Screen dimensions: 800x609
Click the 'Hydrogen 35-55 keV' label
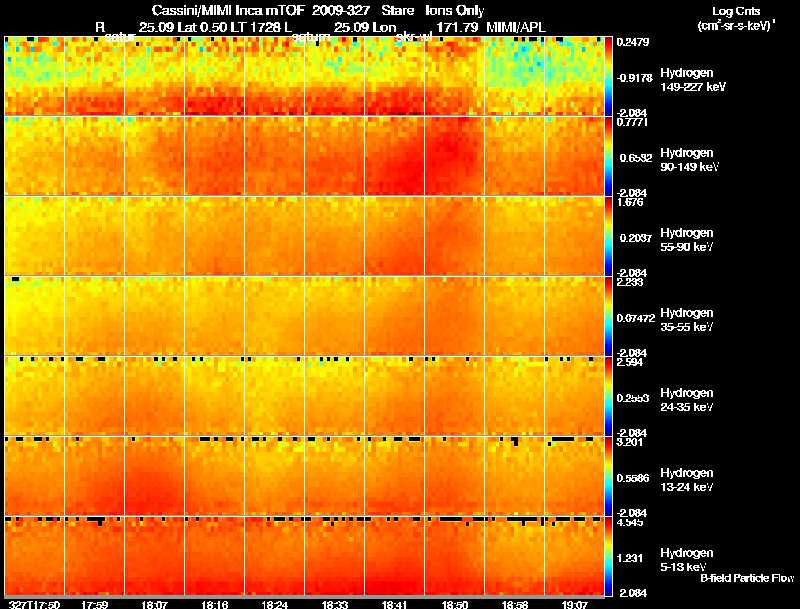(x=687, y=320)
